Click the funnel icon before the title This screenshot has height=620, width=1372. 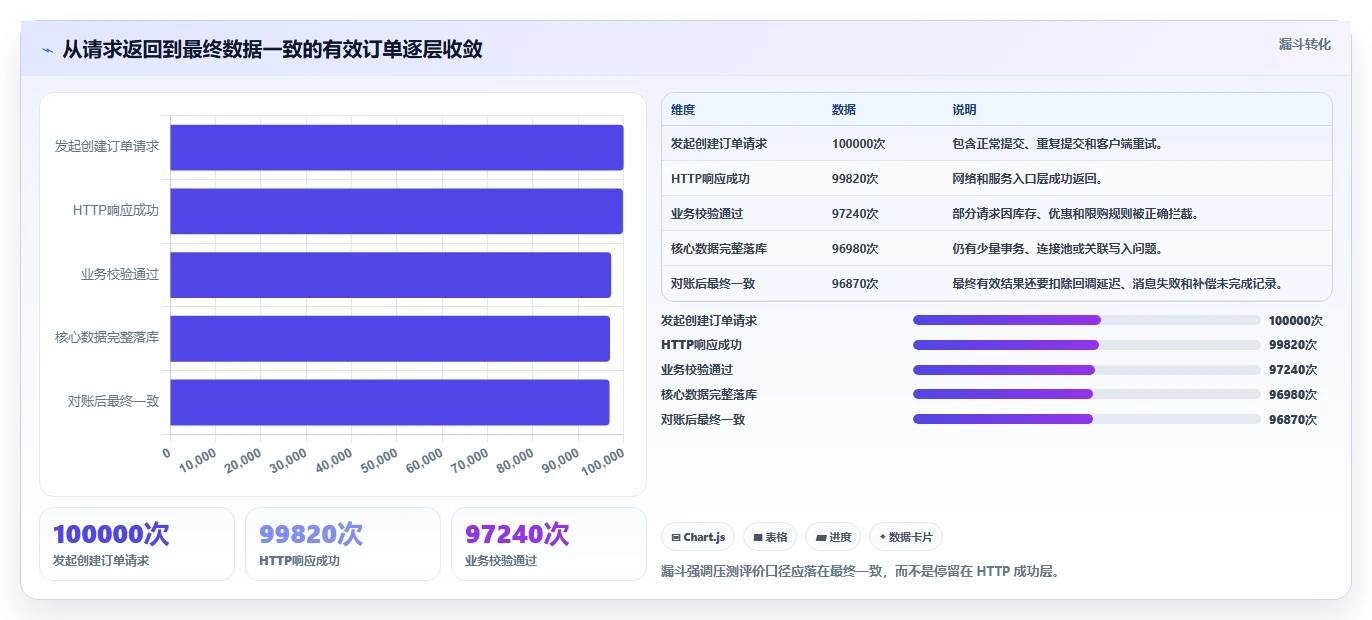[47, 50]
